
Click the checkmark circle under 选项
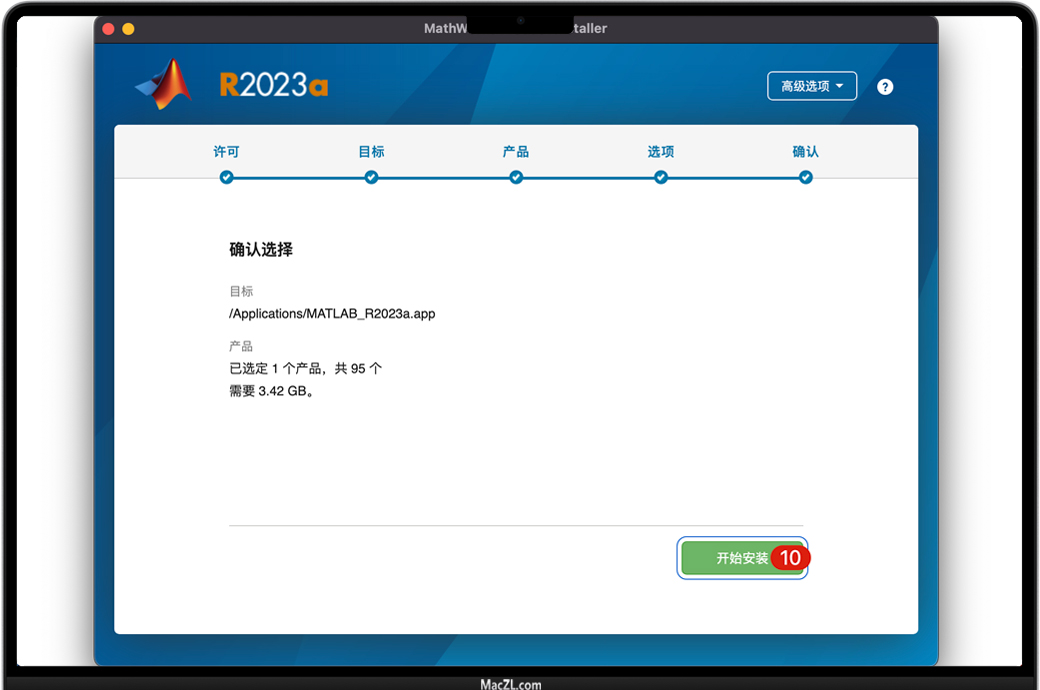tap(661, 177)
